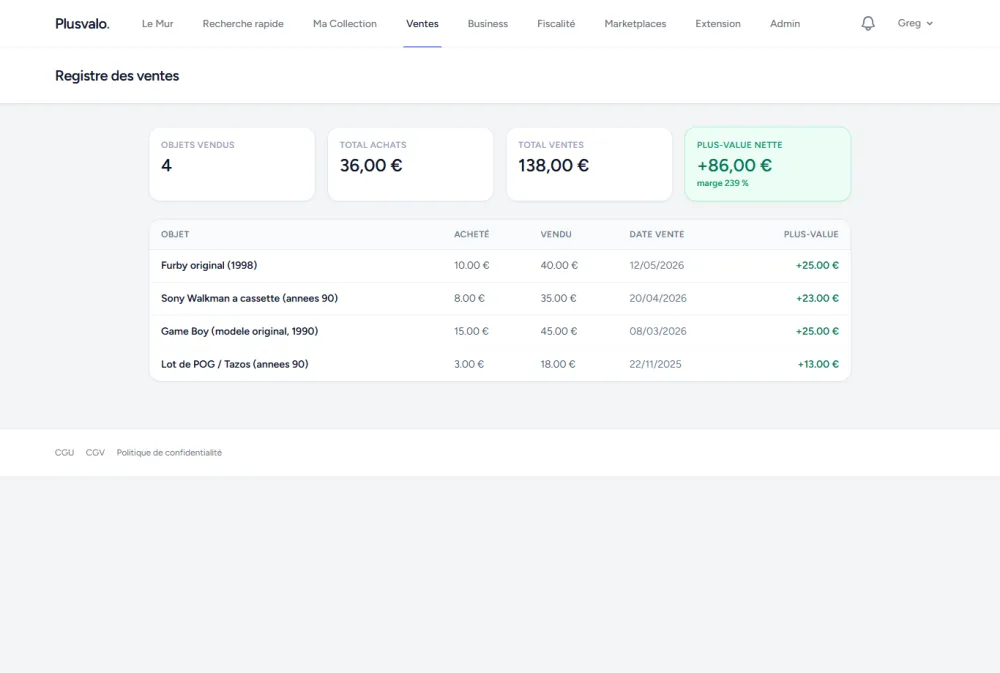Go to Le Mur tab
1000x673 pixels.
coord(158,24)
